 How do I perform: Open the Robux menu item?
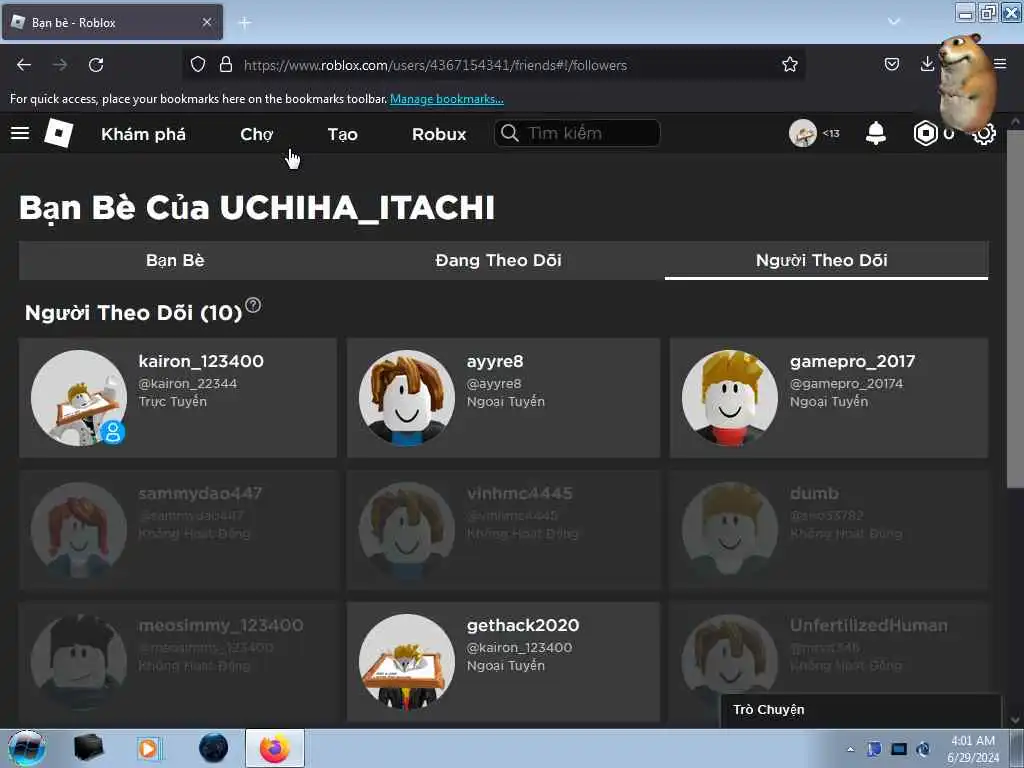(439, 134)
